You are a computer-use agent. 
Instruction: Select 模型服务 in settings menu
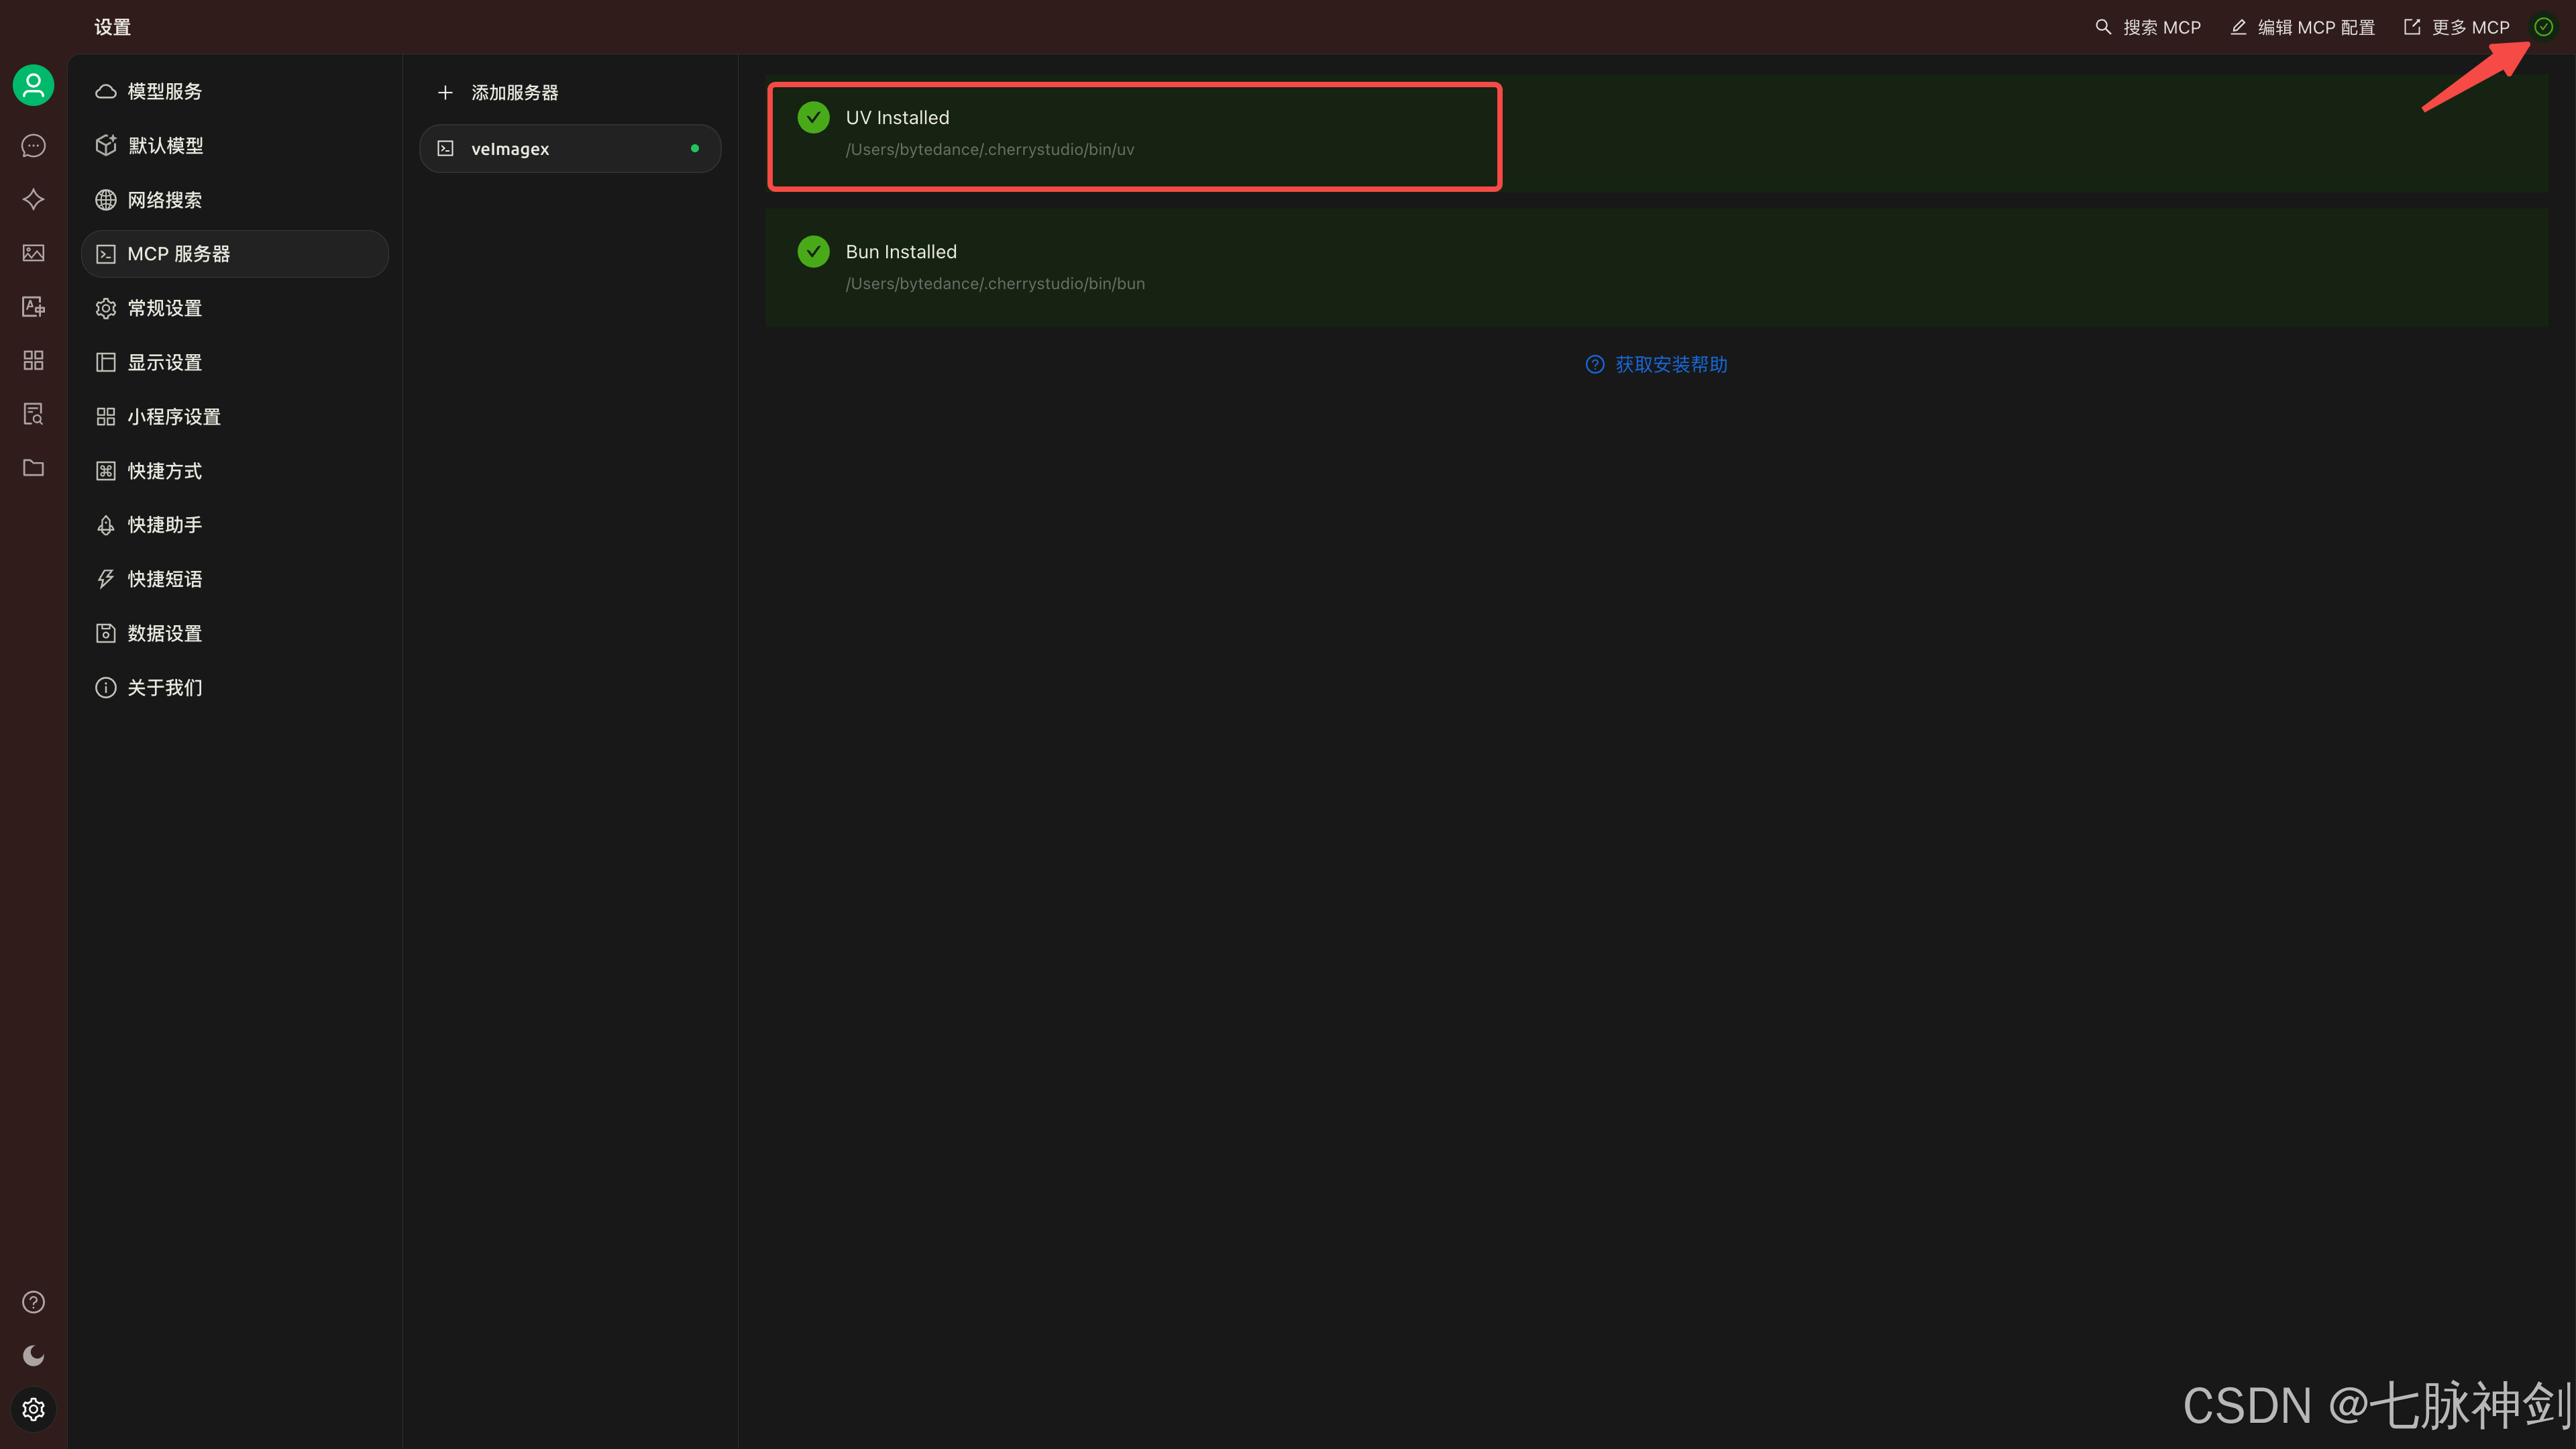click(164, 91)
